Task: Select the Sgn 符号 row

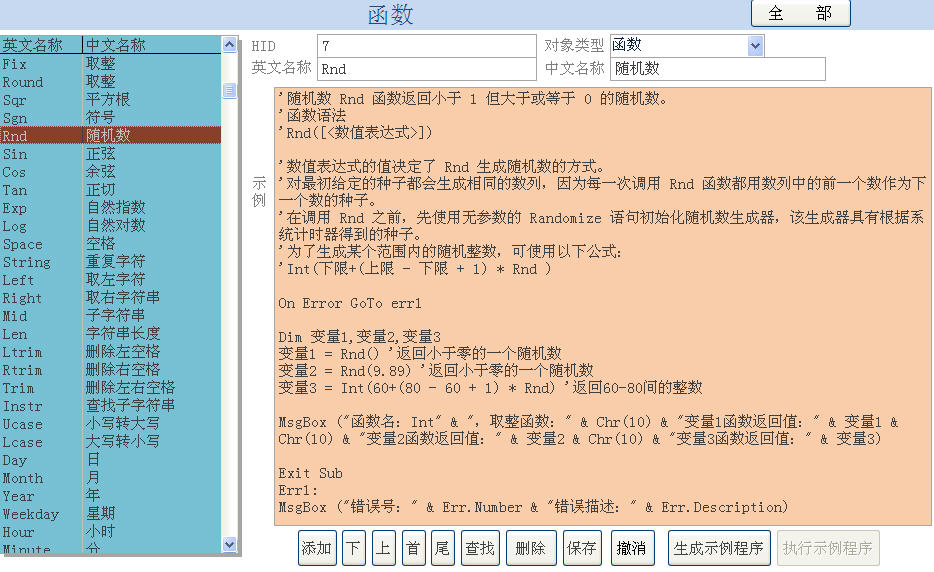Action: 110,117
